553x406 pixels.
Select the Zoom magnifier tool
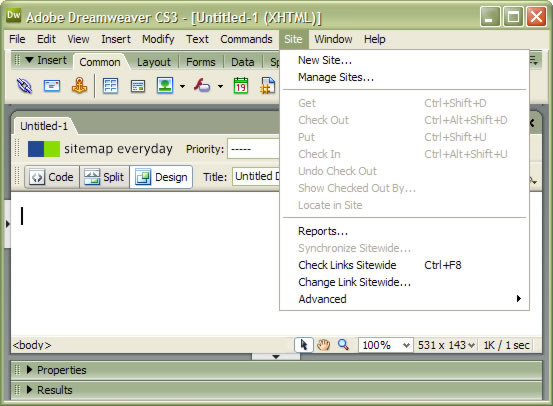[x=343, y=345]
